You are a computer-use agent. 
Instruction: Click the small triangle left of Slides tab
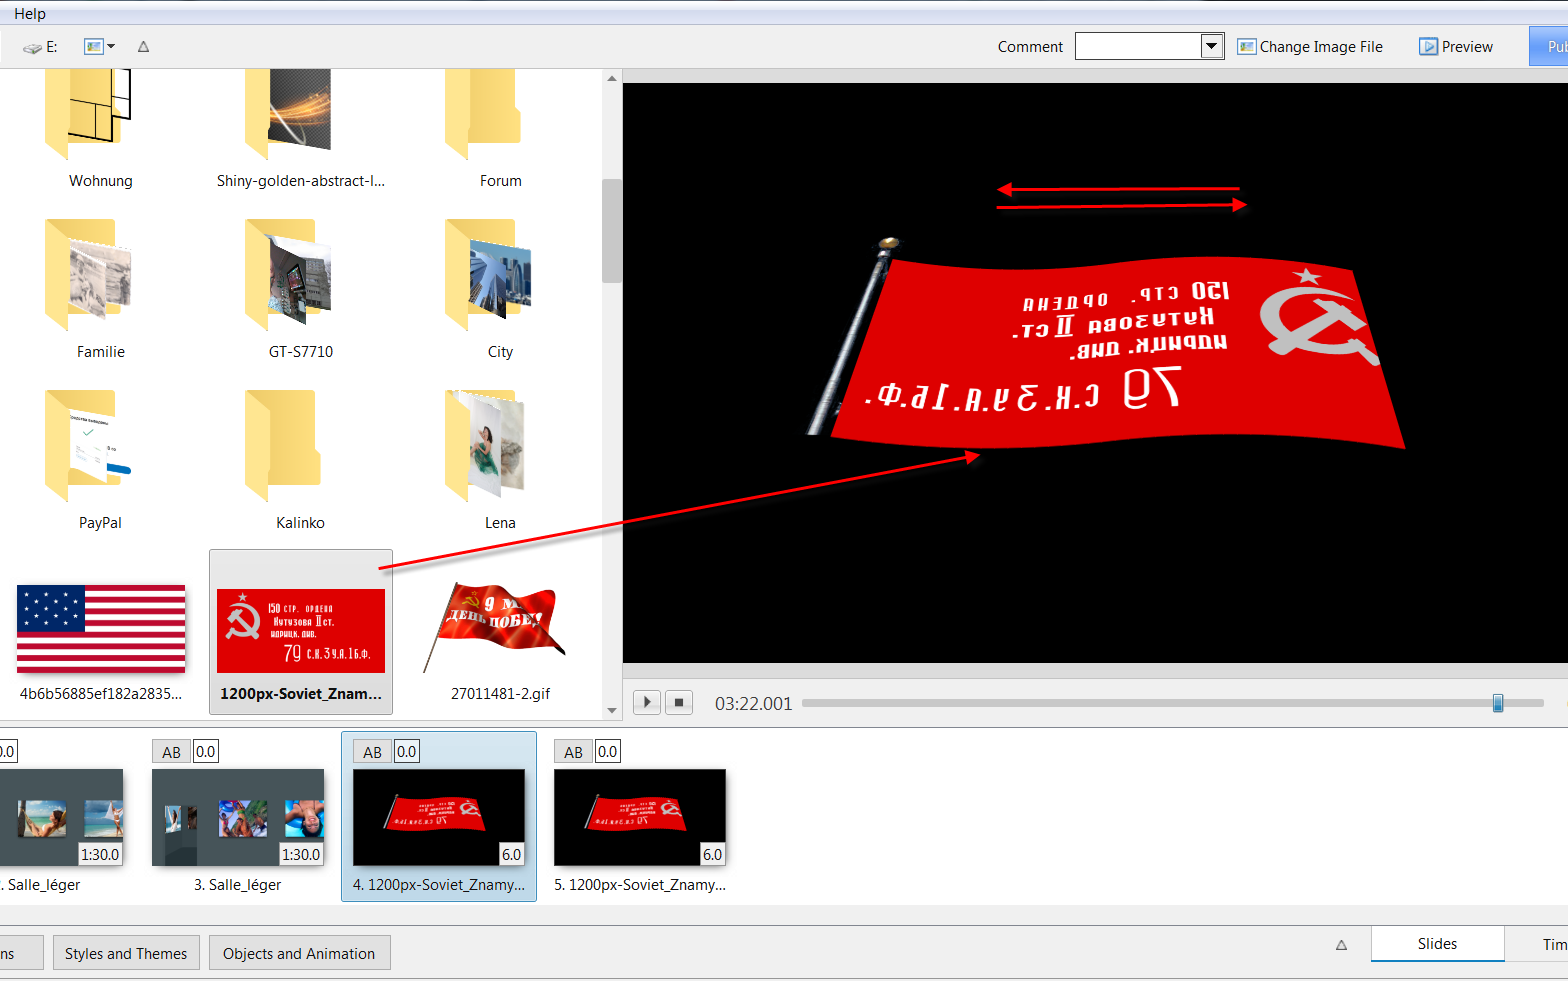(1341, 945)
